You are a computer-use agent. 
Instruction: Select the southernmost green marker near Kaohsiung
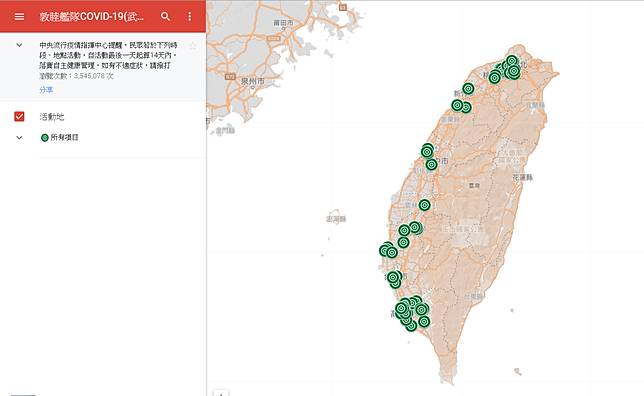coord(411,326)
